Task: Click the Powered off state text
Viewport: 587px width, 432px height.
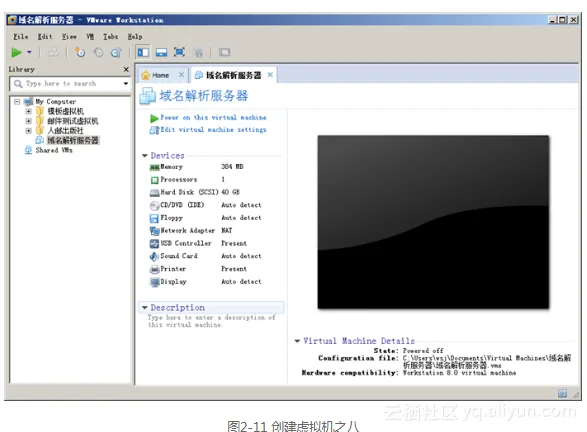Action: click(423, 351)
